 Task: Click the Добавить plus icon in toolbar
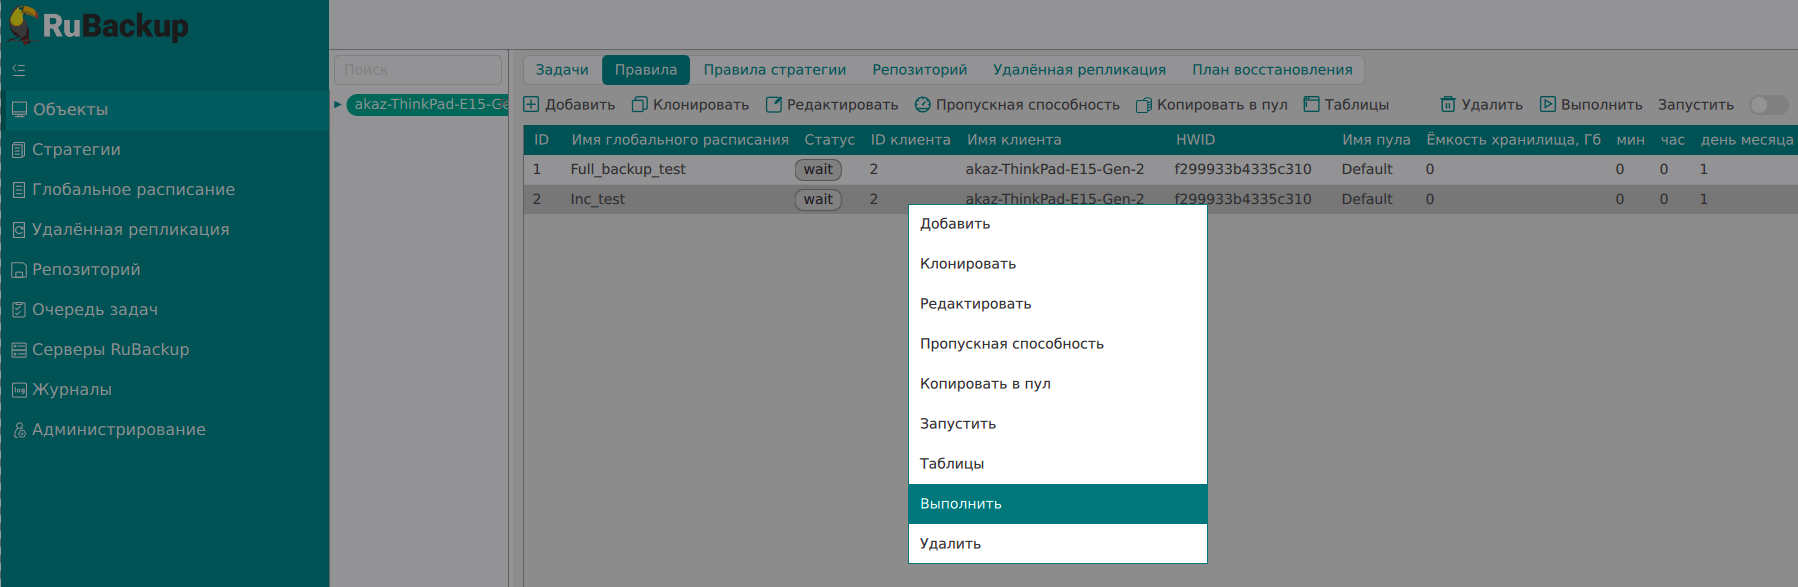[x=531, y=105]
